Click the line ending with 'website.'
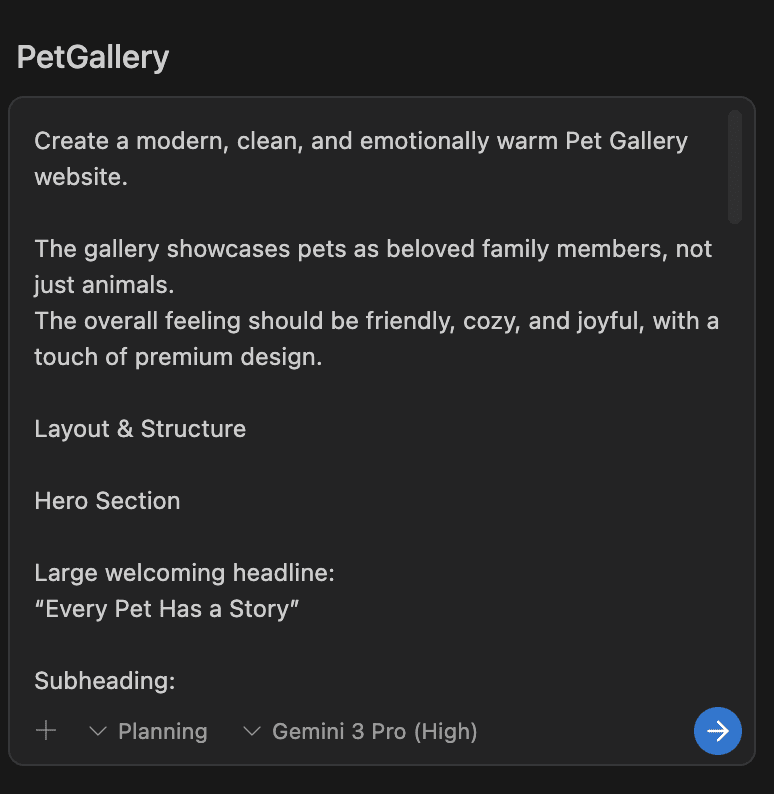The height and width of the screenshot is (794, 774). pos(81,177)
